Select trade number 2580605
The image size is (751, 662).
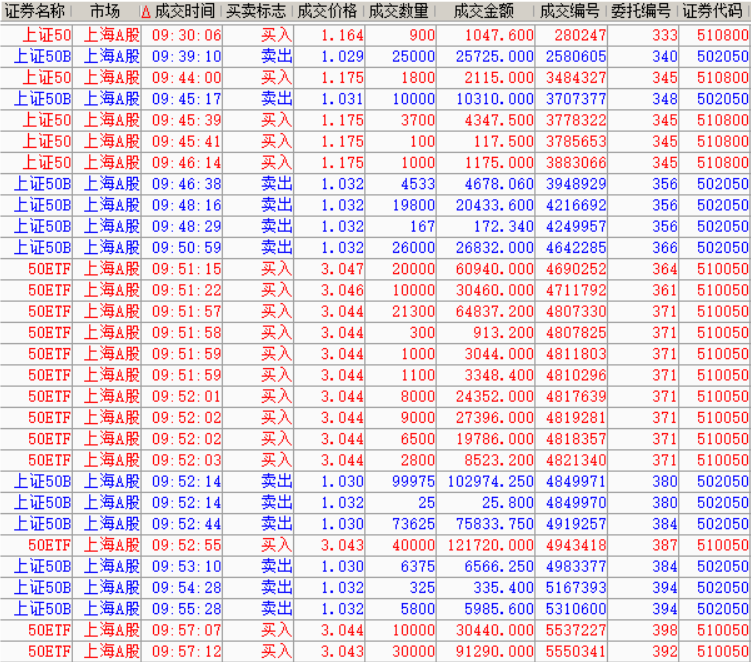pyautogui.click(x=576, y=57)
